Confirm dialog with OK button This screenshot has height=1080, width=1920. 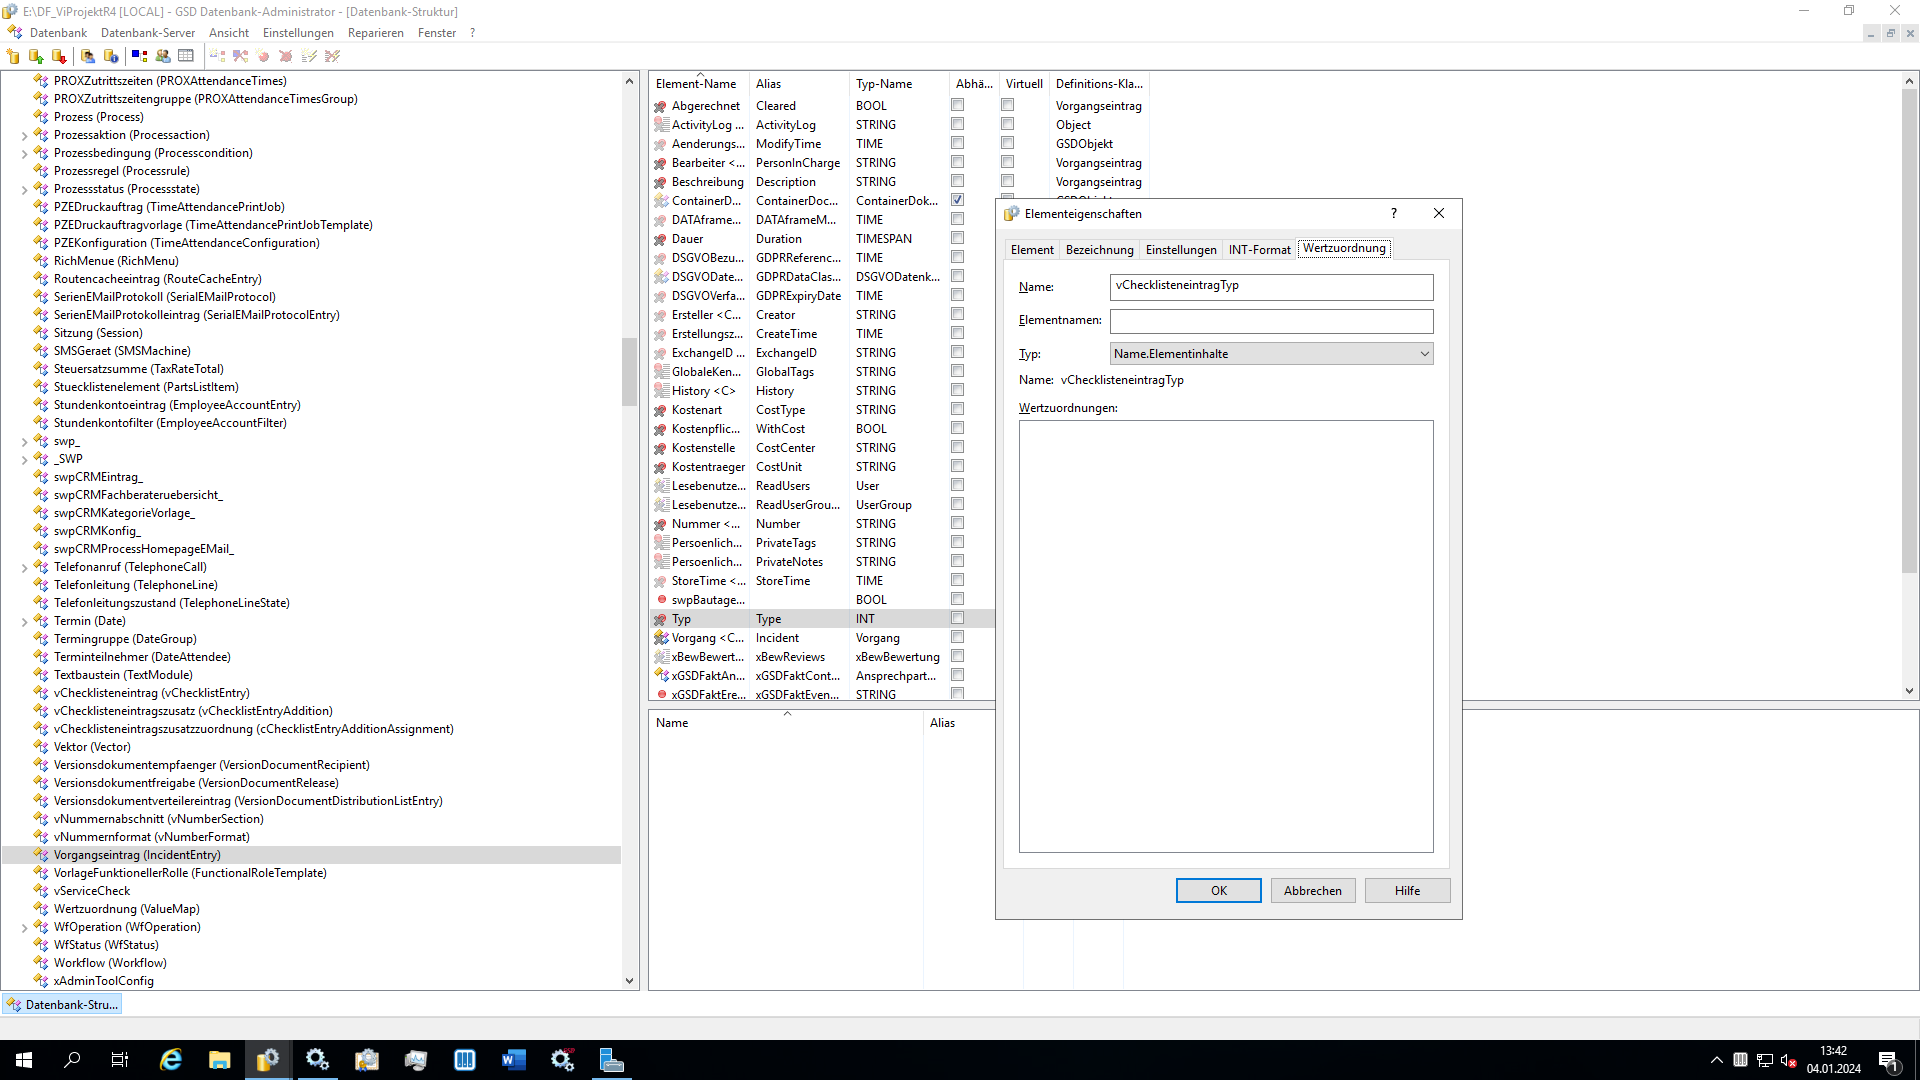[x=1218, y=891]
